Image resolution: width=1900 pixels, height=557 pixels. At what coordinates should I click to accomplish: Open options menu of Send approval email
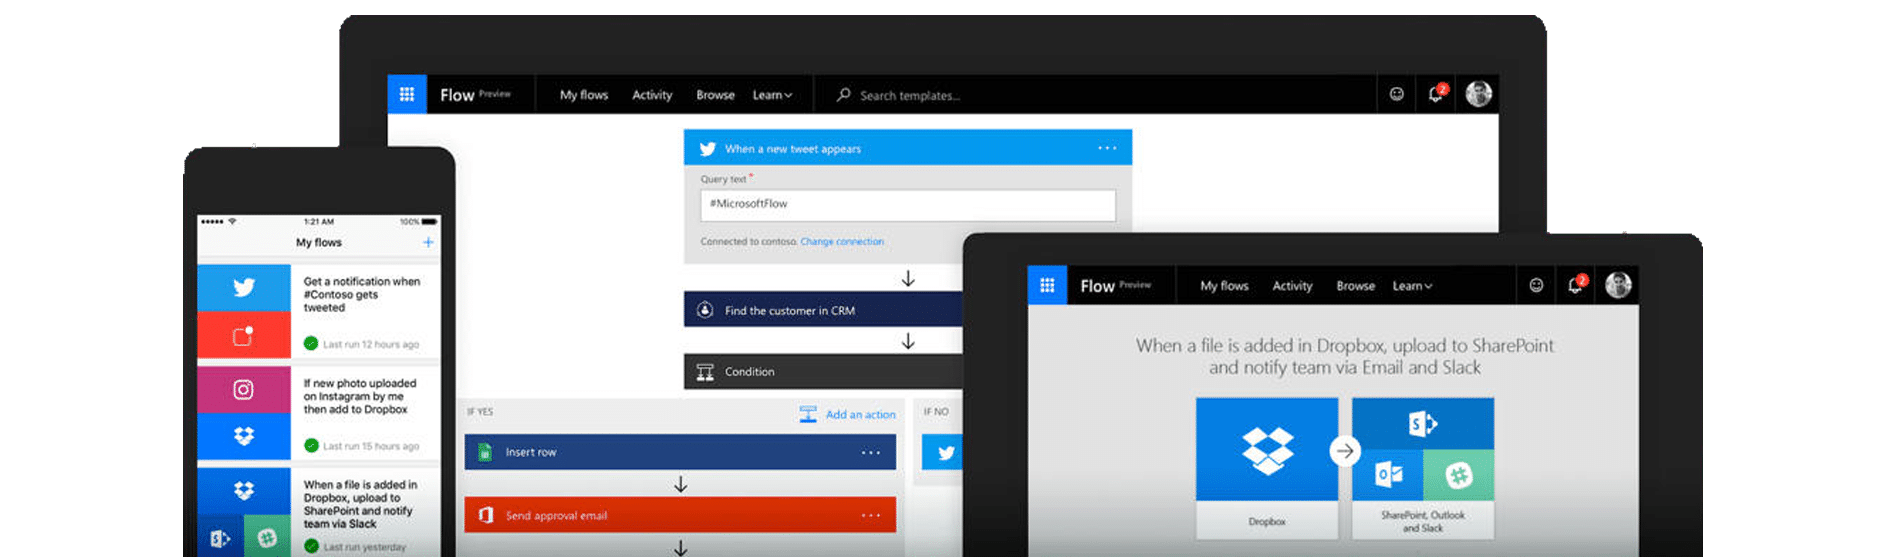point(871,515)
